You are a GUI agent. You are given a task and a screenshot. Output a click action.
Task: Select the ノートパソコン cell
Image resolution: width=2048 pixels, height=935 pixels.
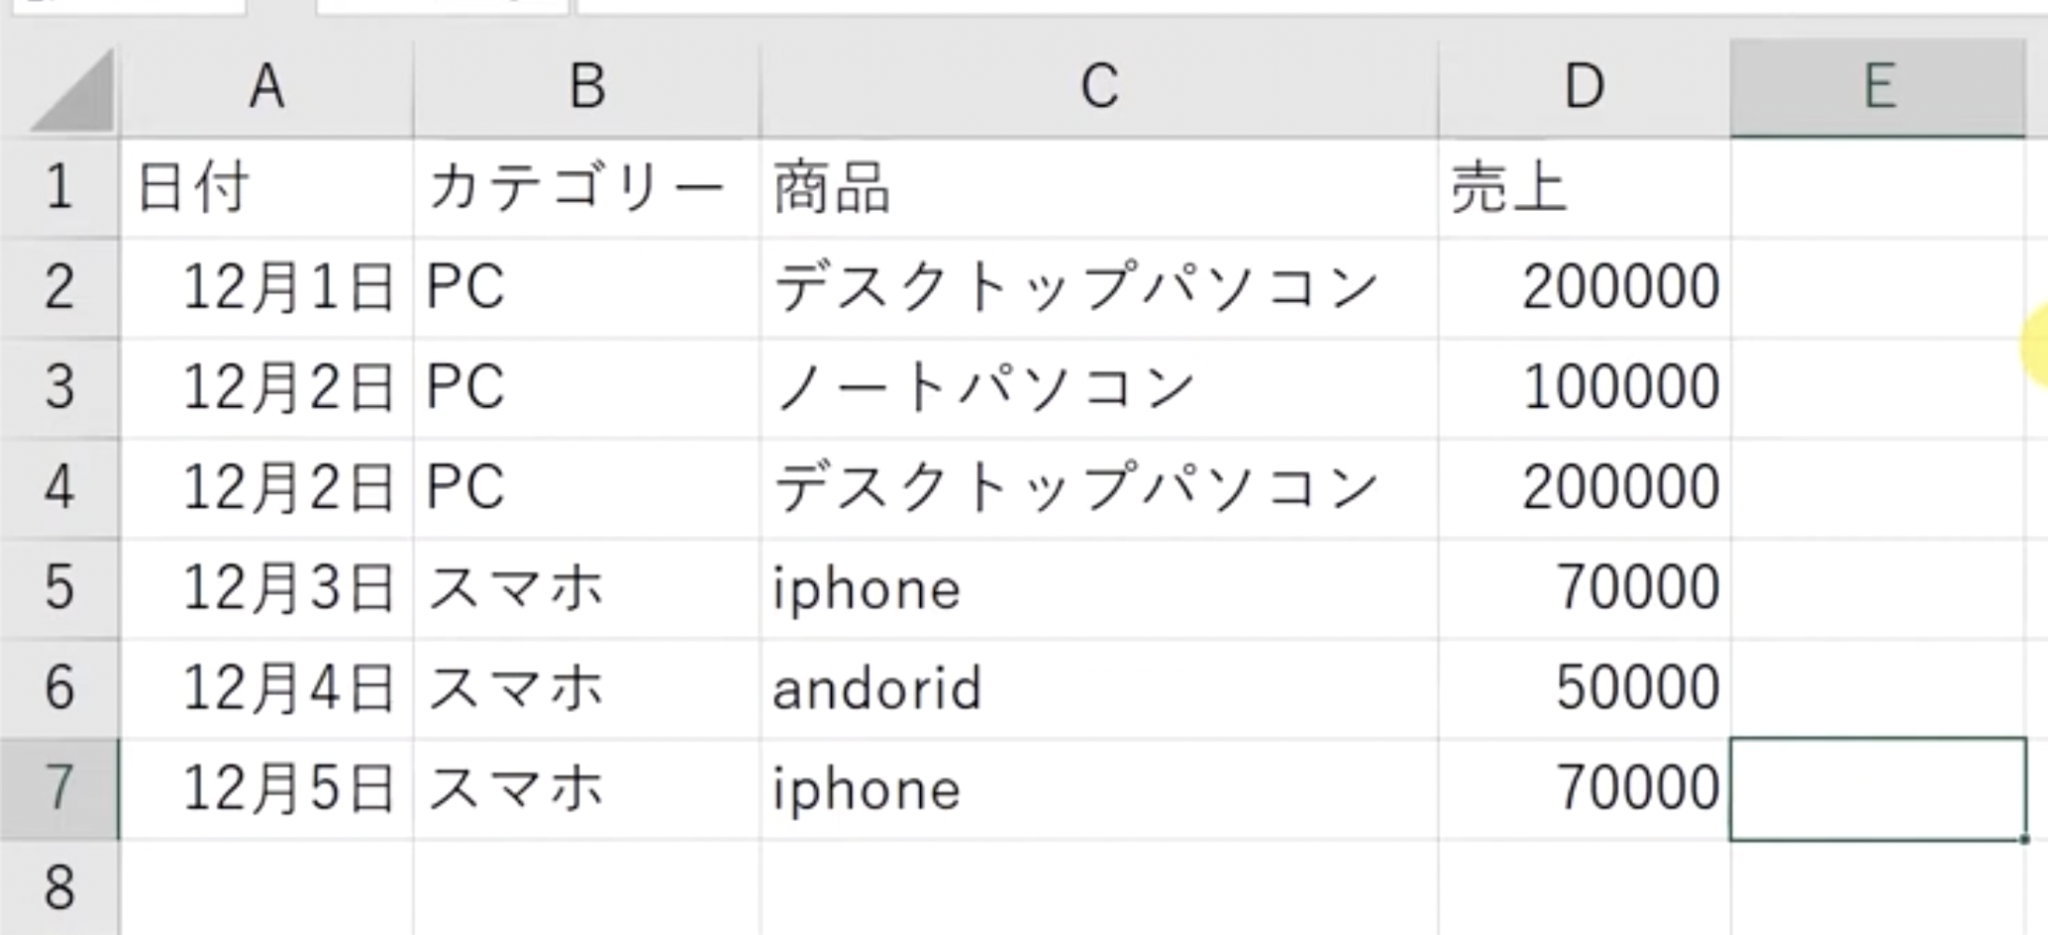1099,388
